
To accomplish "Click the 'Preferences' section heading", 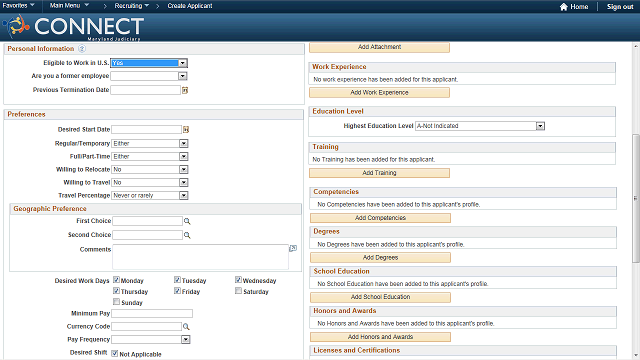I will click(26, 114).
